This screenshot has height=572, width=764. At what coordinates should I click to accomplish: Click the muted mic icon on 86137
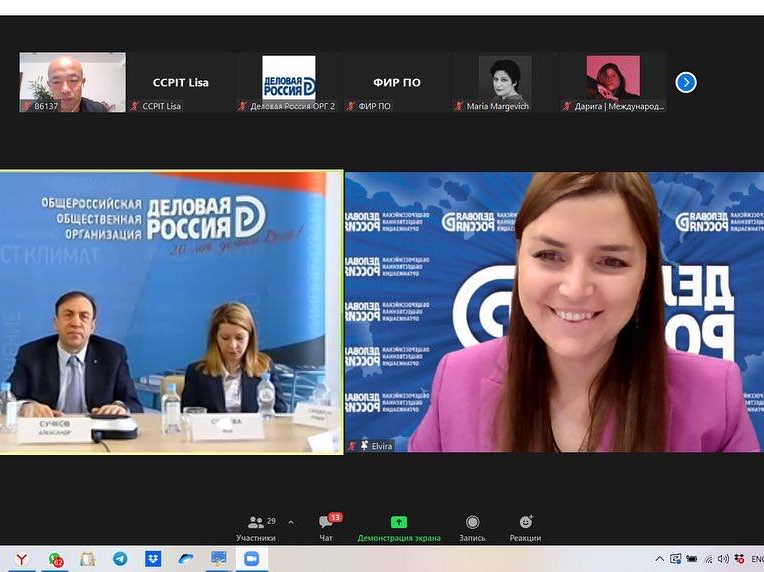point(27,106)
